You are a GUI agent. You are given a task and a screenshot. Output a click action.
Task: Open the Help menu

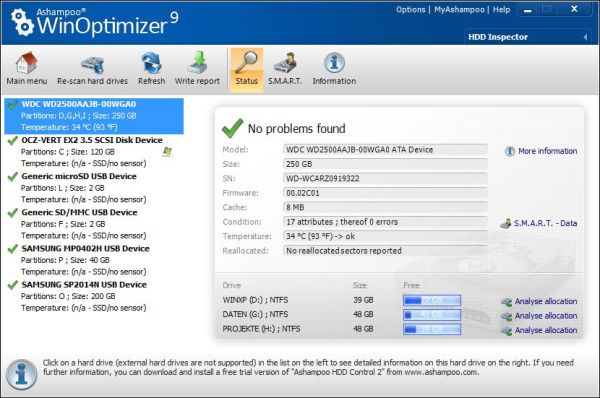(501, 10)
